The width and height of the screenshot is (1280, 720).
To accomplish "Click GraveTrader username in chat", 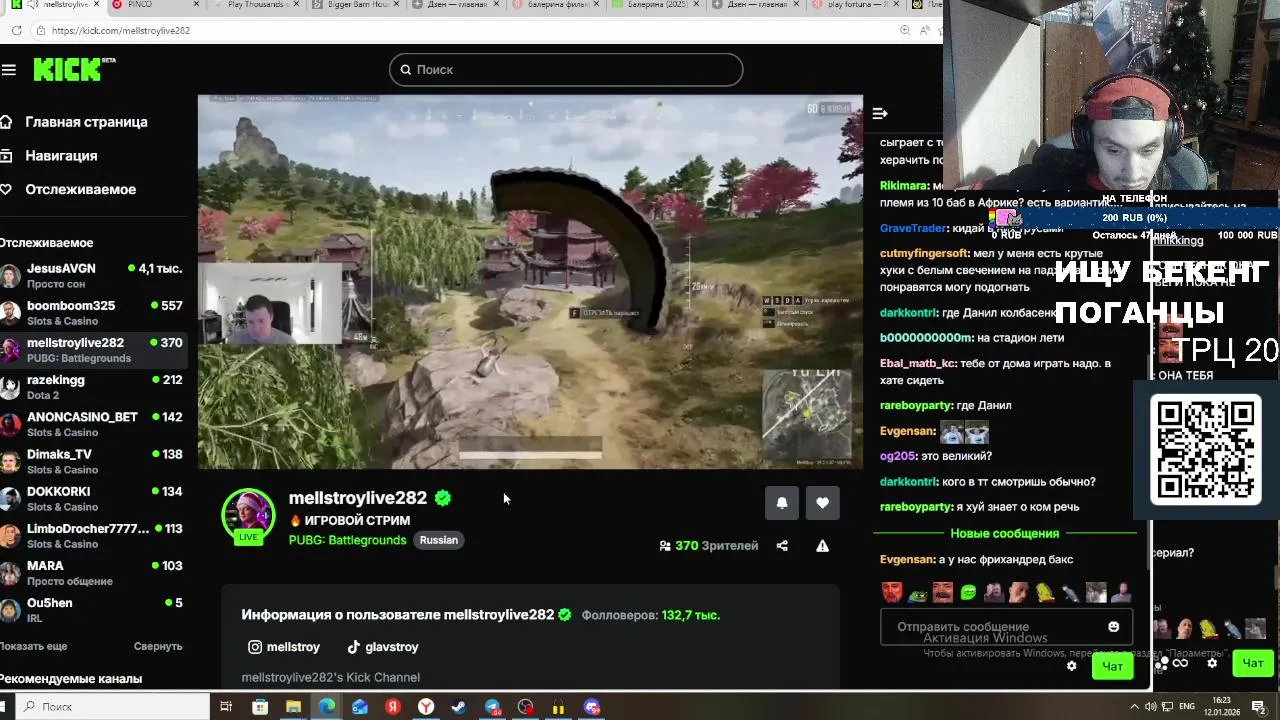I will click(913, 228).
